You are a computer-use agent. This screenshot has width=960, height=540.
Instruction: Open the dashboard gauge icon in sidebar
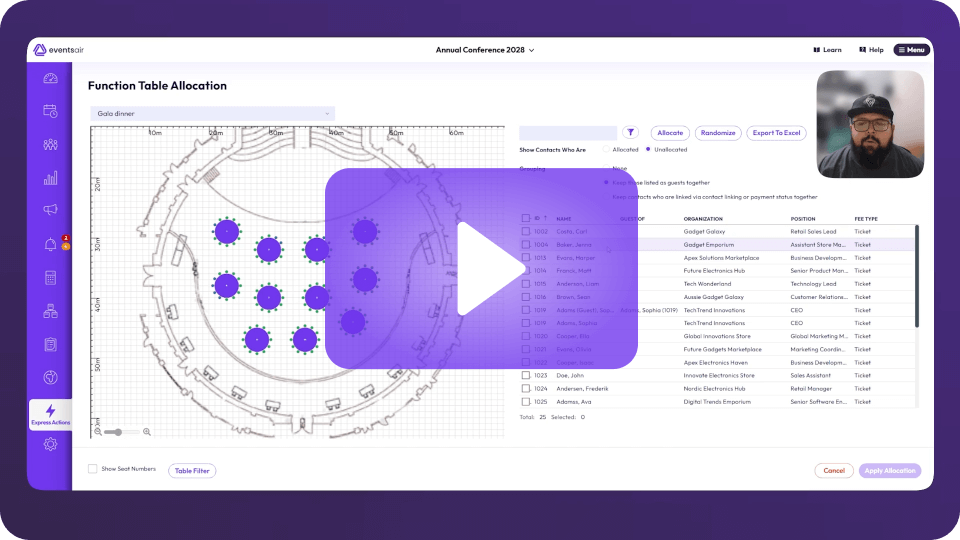click(50, 78)
